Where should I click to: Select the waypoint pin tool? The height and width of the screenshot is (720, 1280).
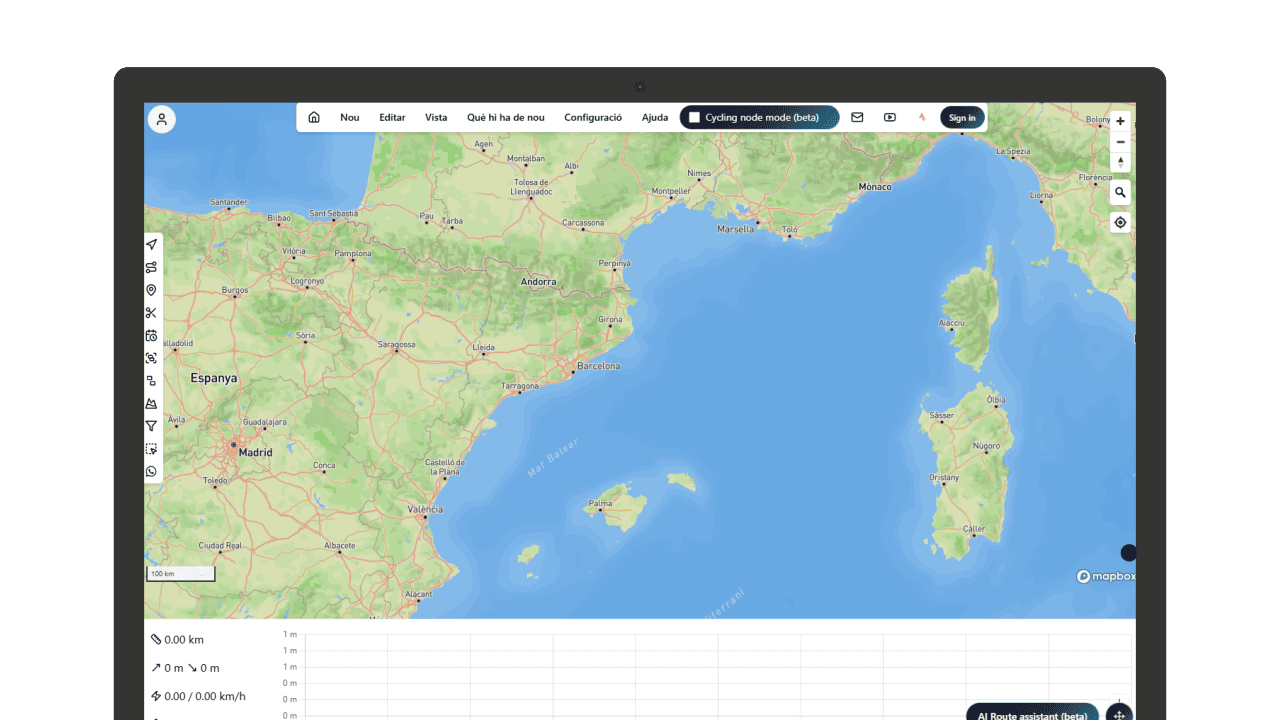tap(151, 290)
